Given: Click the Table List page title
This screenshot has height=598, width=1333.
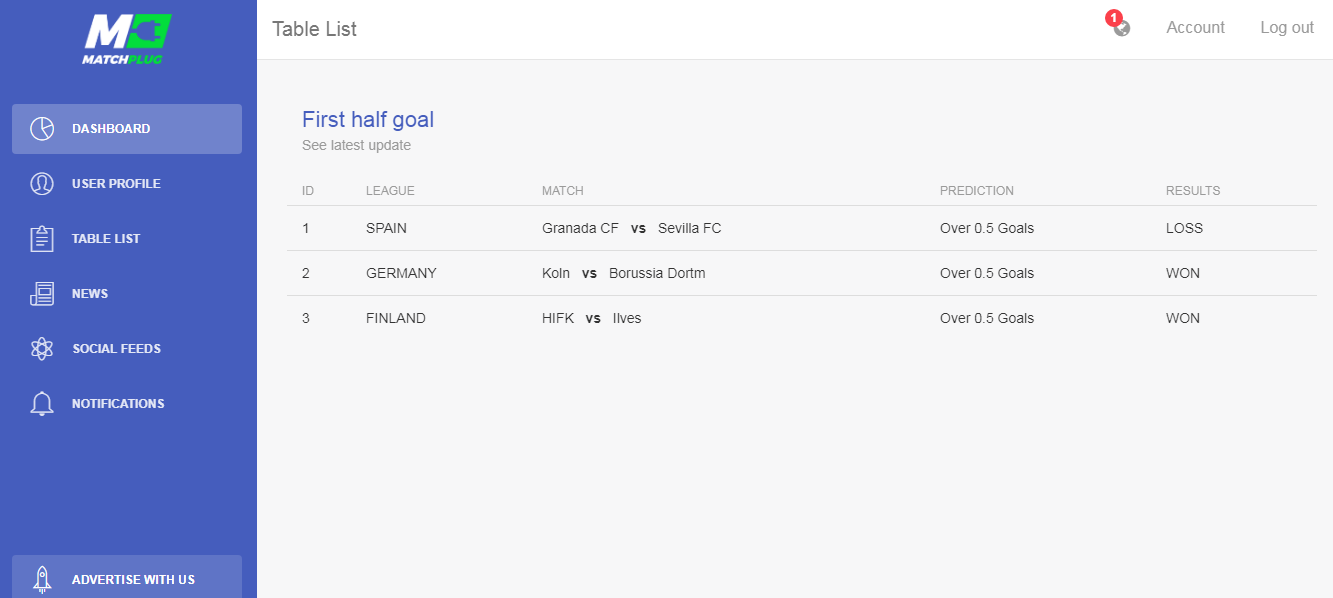Looking at the screenshot, I should coord(314,29).
